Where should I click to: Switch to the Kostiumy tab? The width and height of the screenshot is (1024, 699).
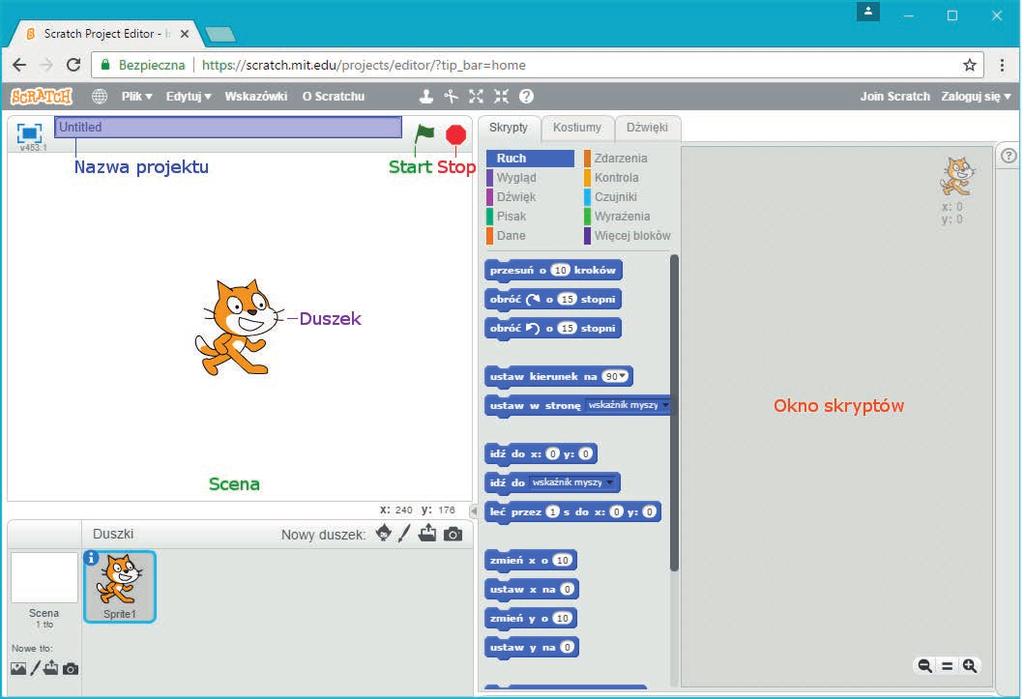click(577, 127)
